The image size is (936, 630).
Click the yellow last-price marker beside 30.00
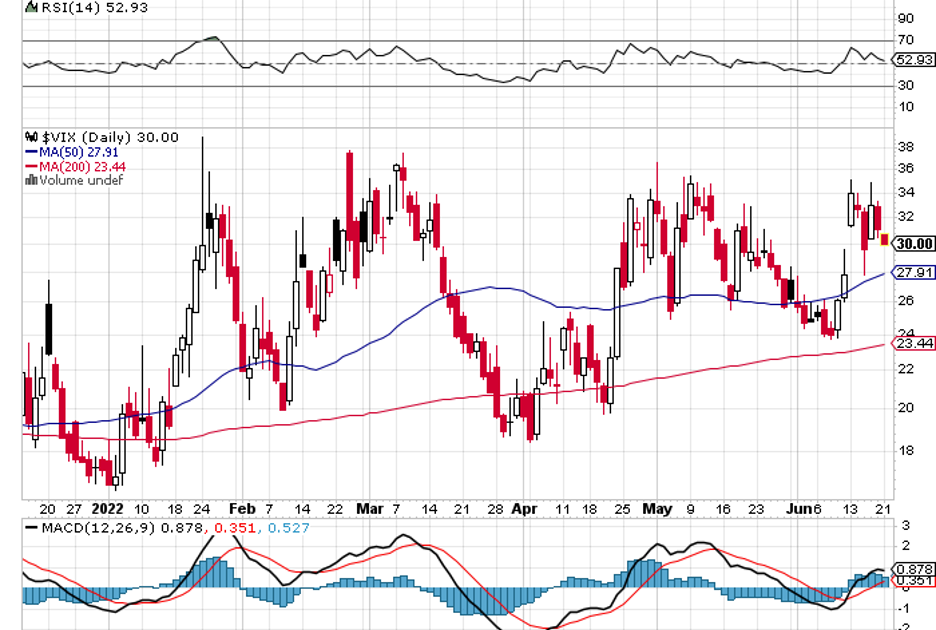(x=884, y=239)
